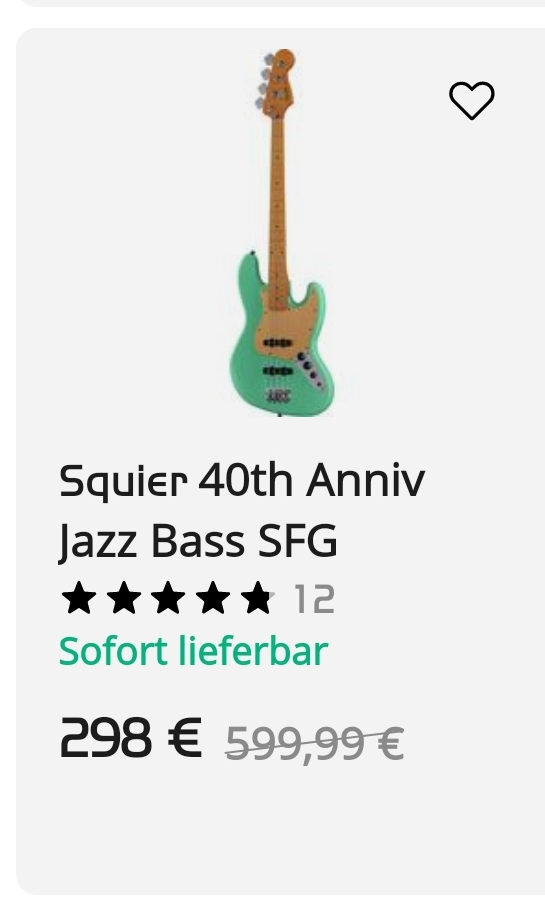The width and height of the screenshot is (545, 912).
Task: Click the third rating star
Action: point(168,598)
